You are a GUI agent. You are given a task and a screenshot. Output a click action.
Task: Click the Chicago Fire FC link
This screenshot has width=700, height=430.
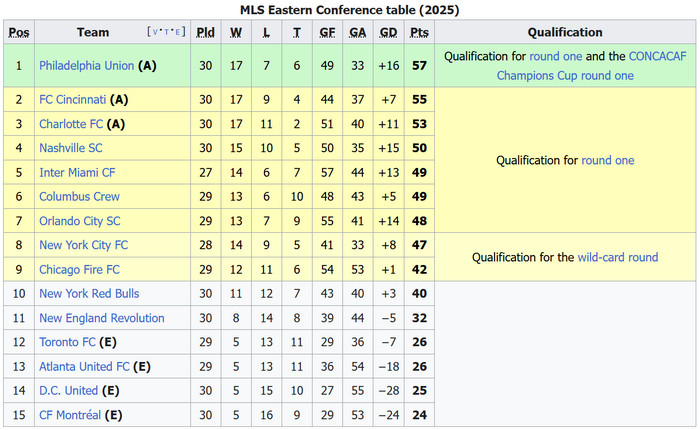(x=79, y=270)
